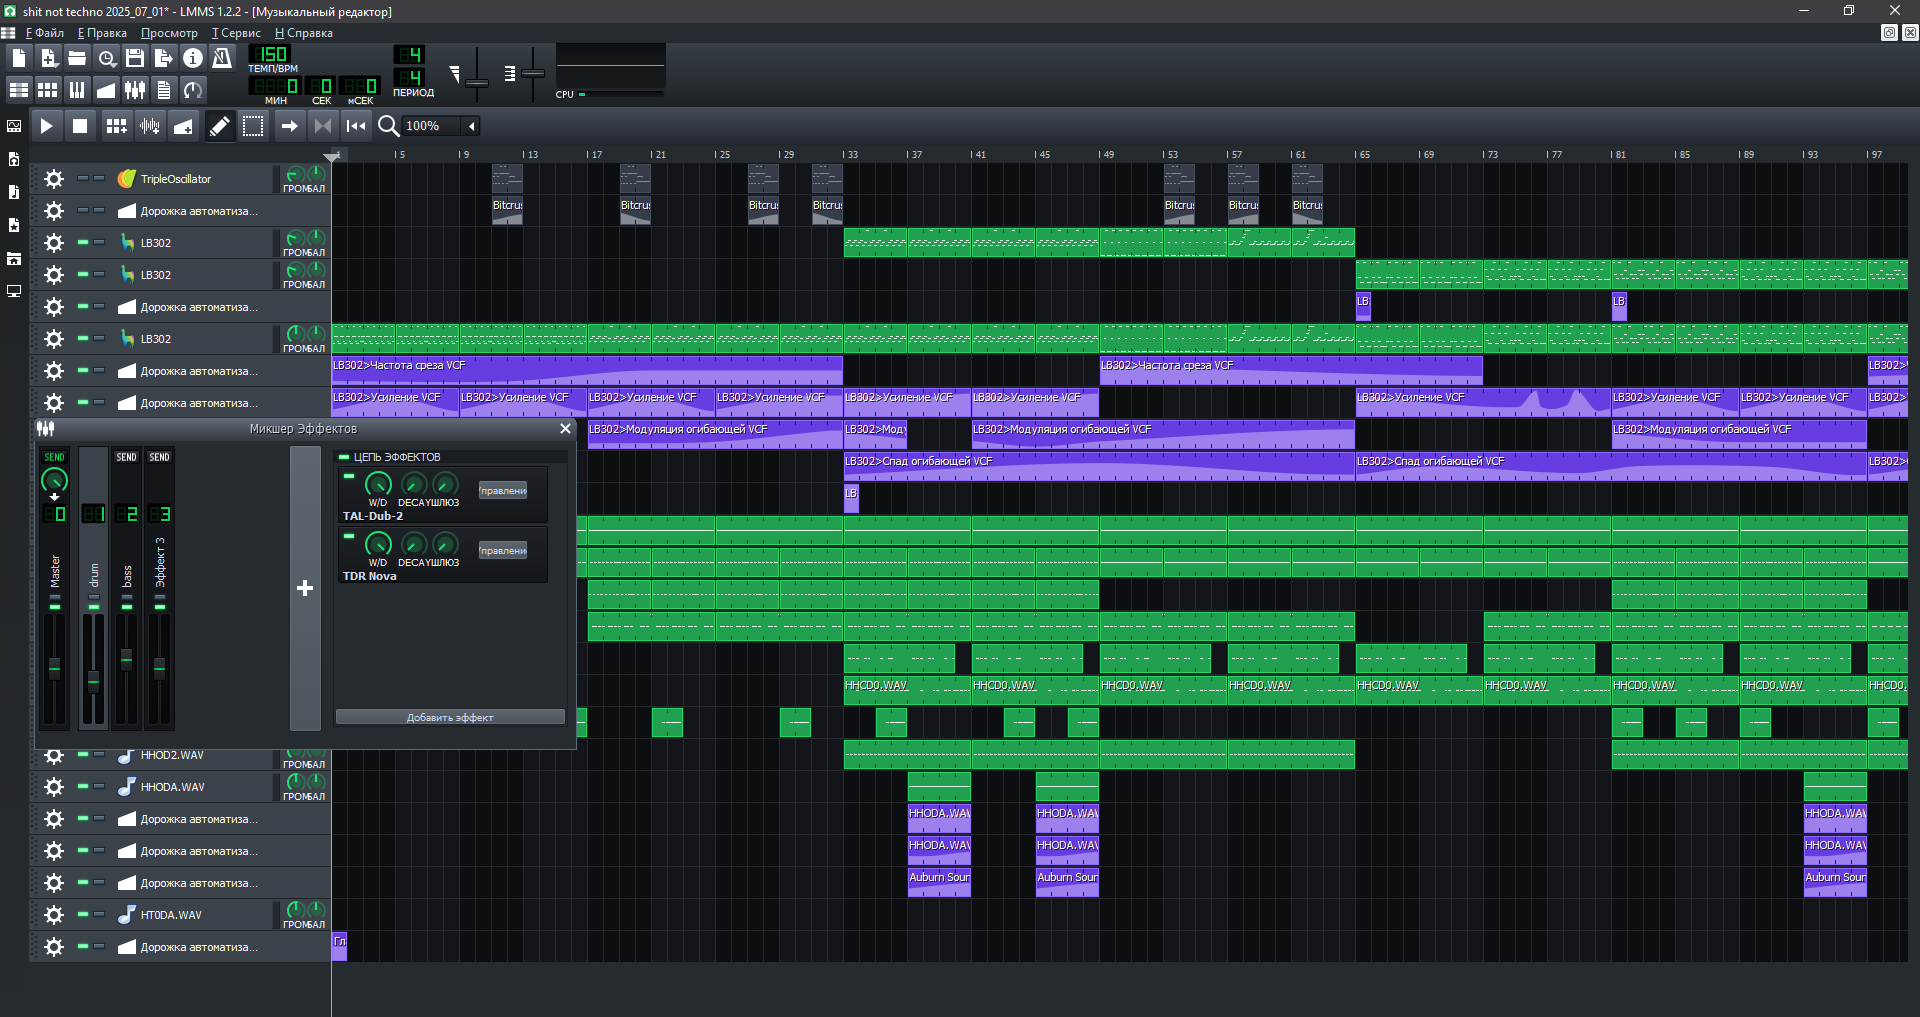Toggle the TAL-Dub-2 effect enable LED
This screenshot has width=1920, height=1017.
tap(349, 477)
